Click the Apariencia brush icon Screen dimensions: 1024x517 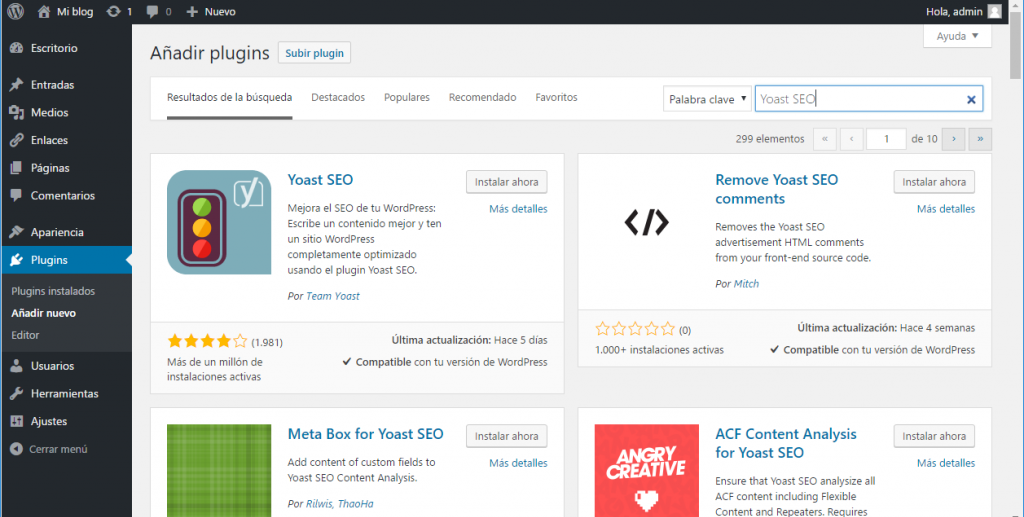click(16, 232)
